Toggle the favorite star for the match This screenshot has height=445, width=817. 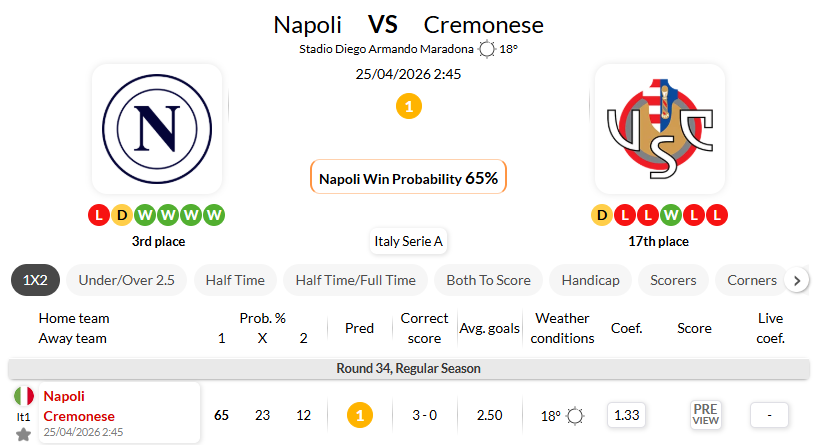(23, 434)
